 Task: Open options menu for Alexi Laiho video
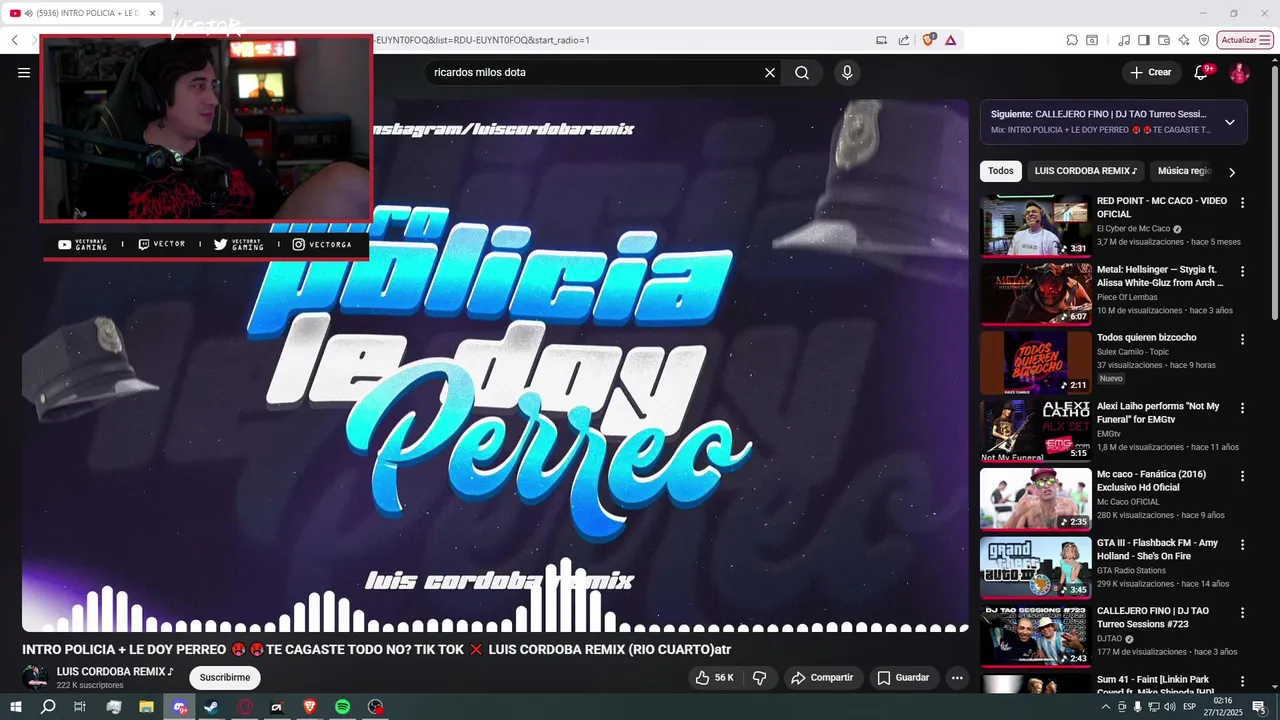point(1243,408)
